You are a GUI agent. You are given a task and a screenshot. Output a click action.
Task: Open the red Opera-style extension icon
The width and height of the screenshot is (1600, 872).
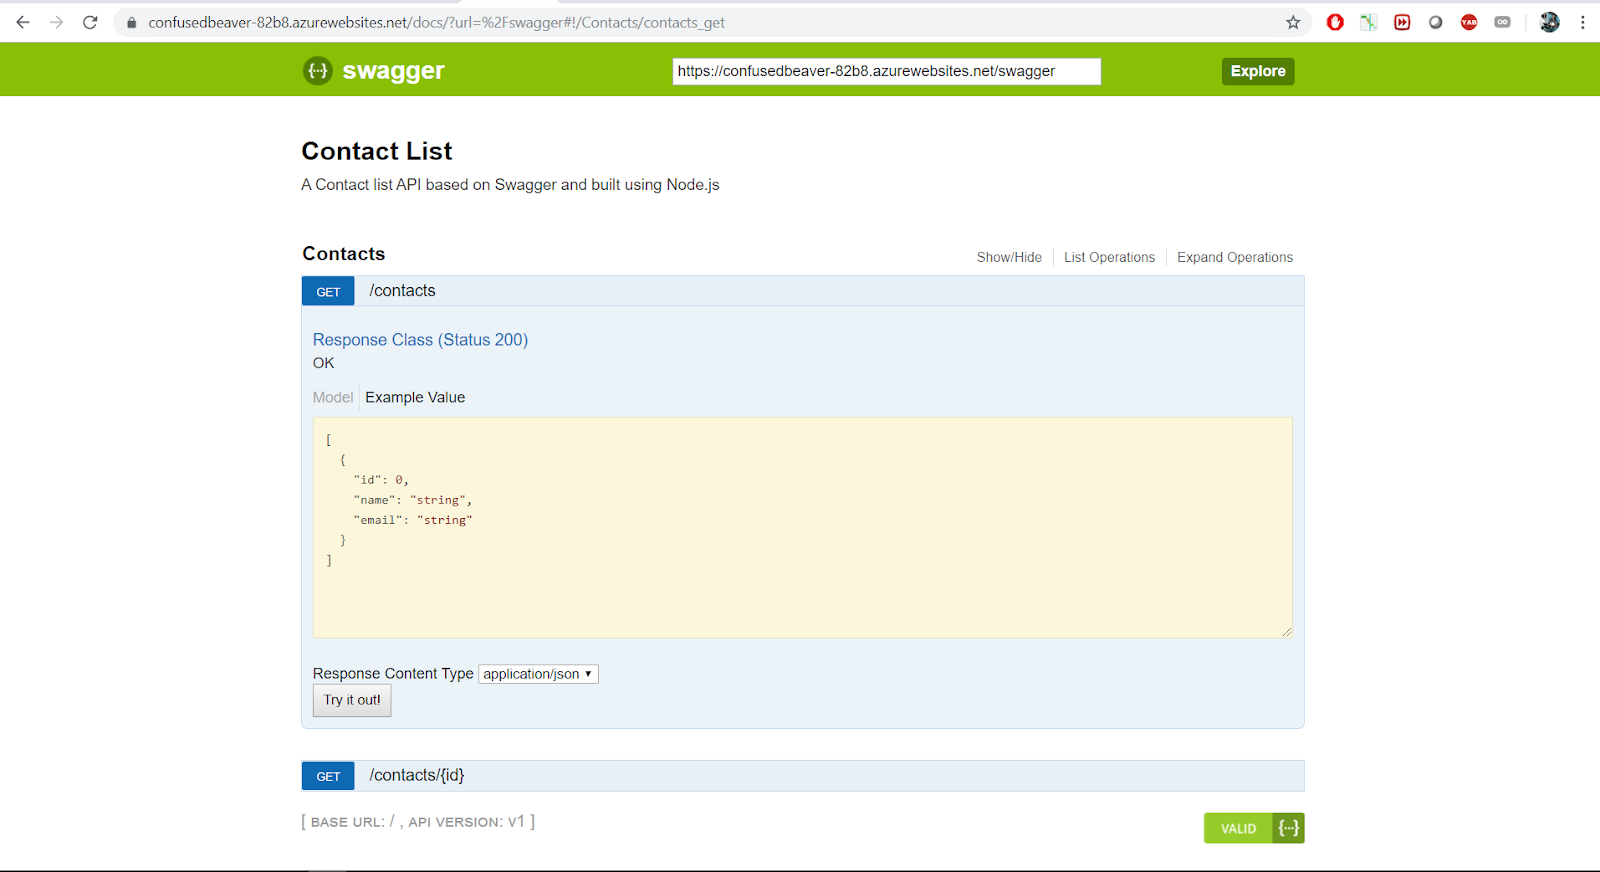pyautogui.click(x=1335, y=22)
